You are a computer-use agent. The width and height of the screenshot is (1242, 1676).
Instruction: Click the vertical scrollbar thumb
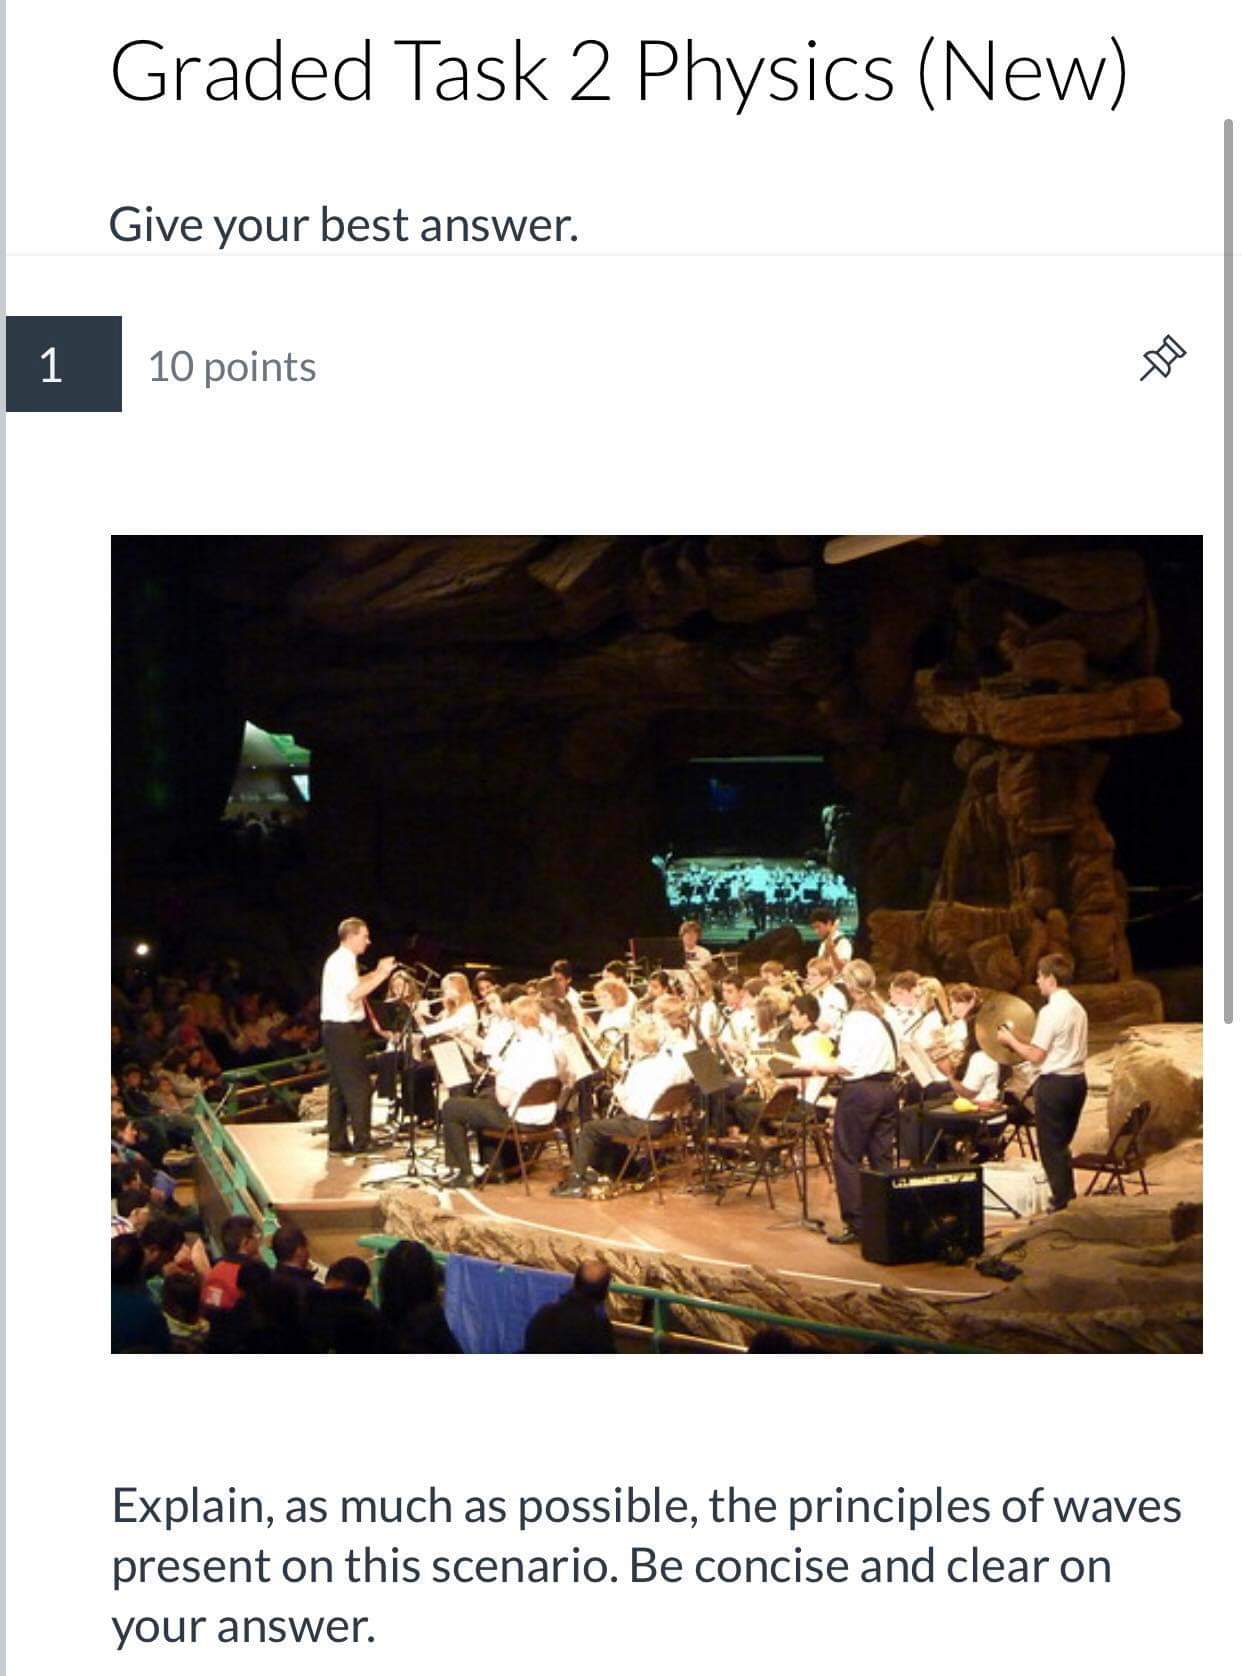point(1228,570)
